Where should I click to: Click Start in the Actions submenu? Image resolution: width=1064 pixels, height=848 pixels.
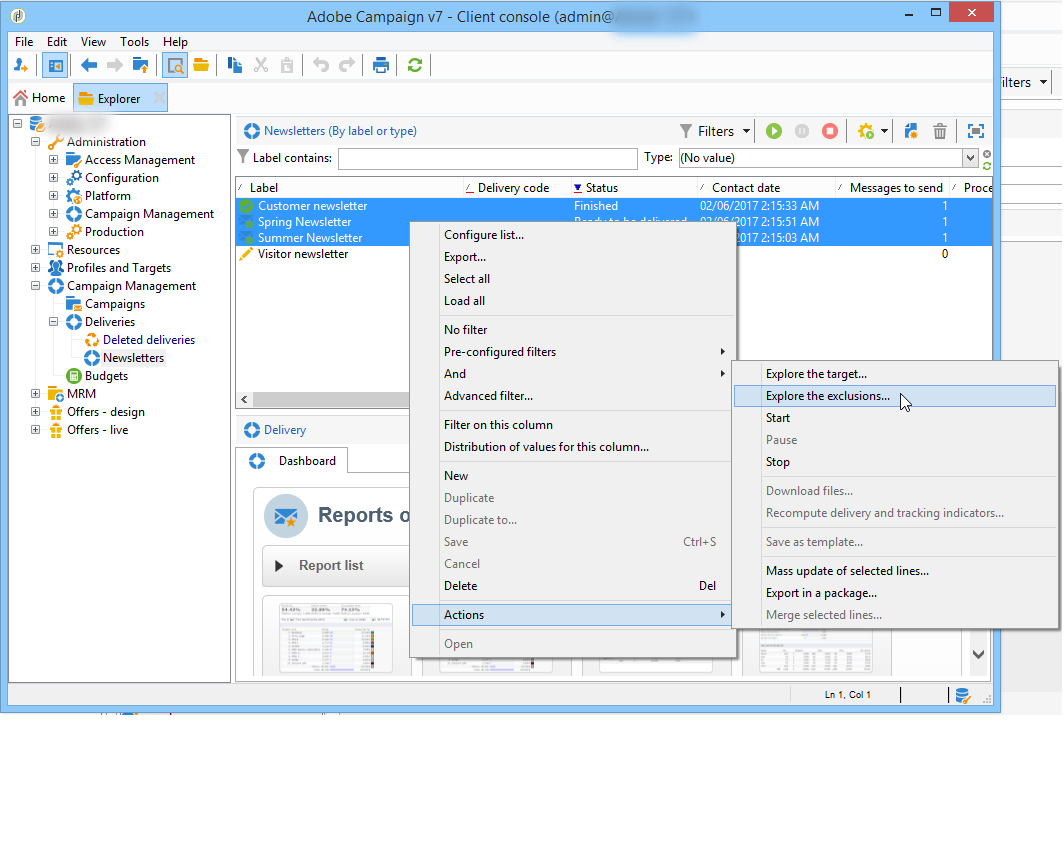(x=894, y=418)
